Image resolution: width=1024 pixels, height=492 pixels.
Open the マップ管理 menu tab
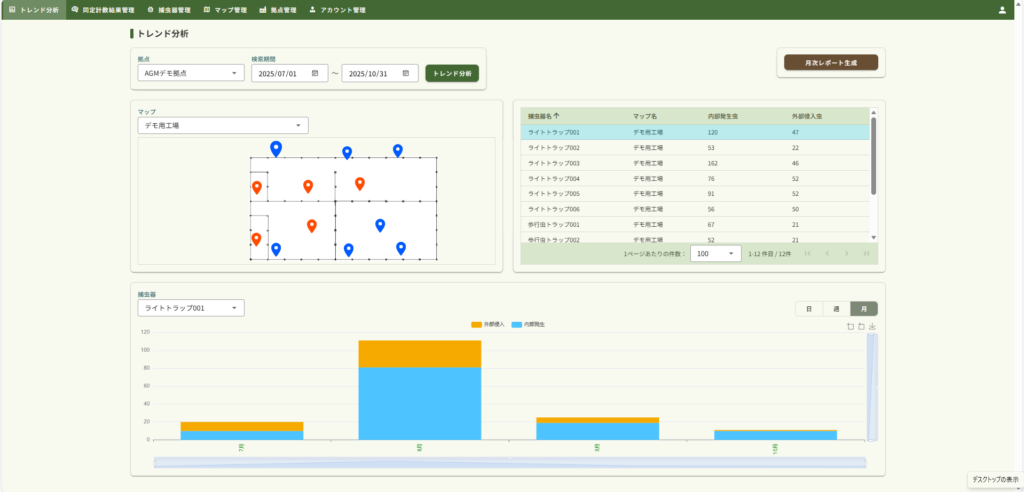click(225, 10)
